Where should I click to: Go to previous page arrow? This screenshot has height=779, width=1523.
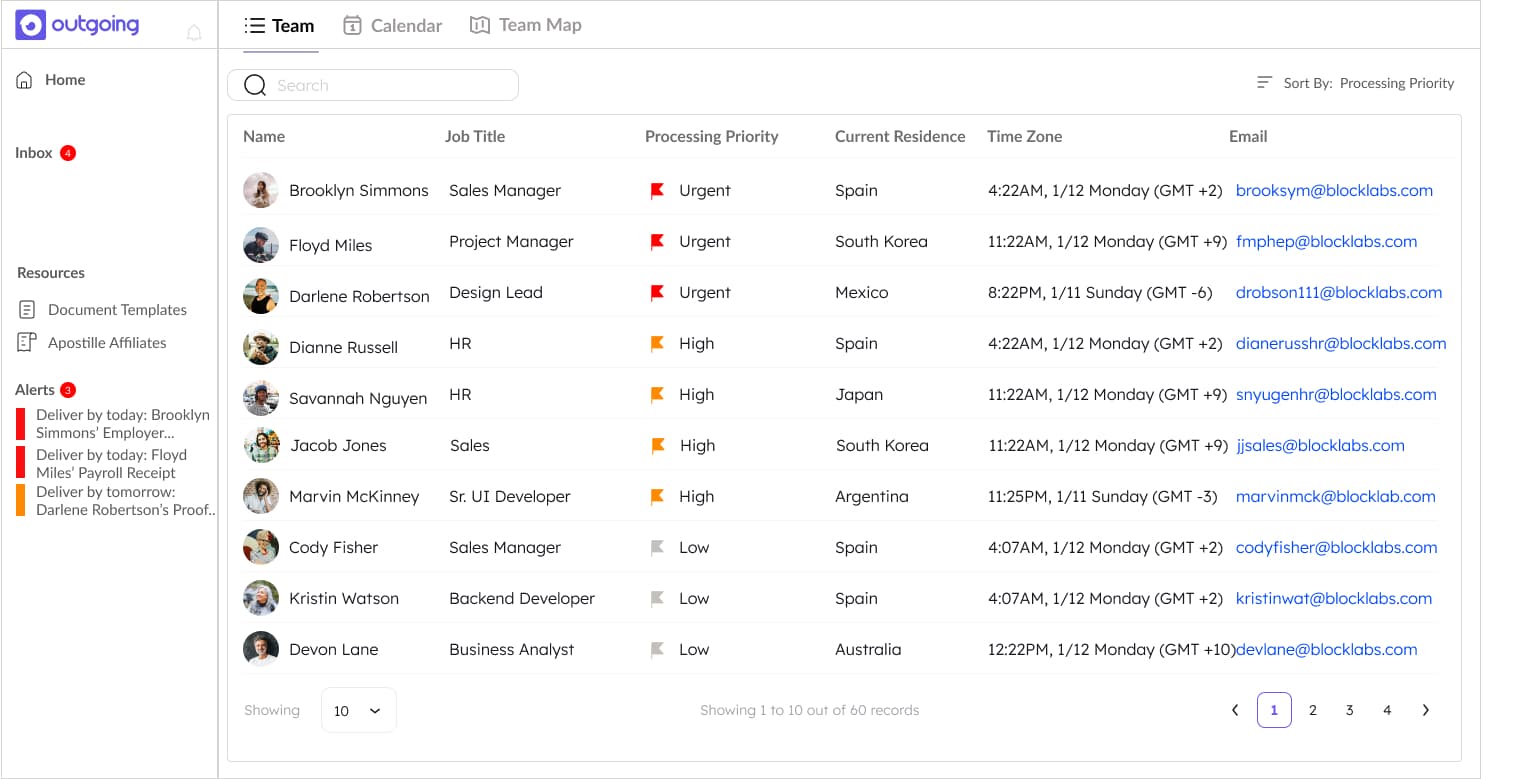point(1235,710)
